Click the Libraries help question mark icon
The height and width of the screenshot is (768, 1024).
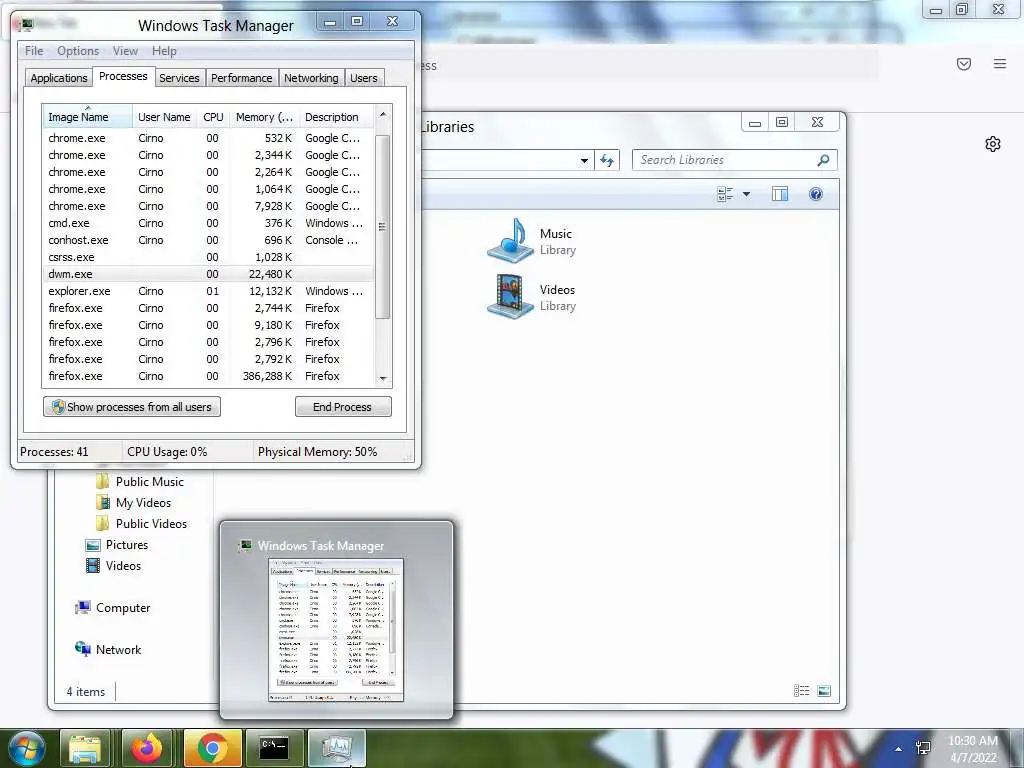pos(816,194)
